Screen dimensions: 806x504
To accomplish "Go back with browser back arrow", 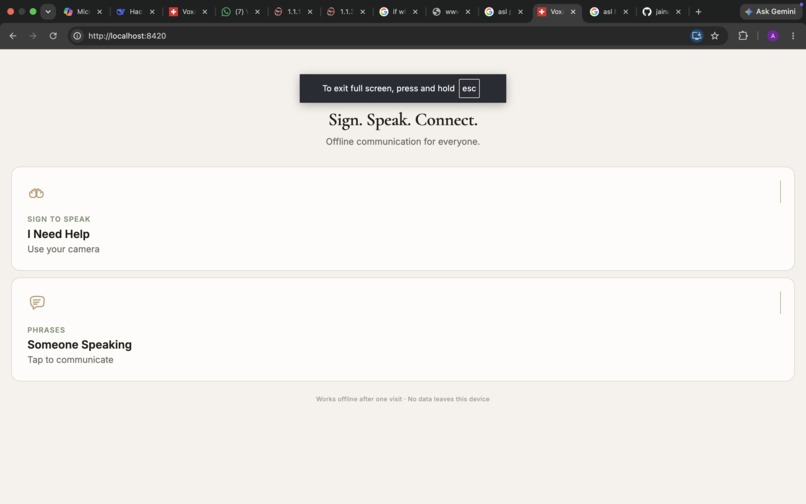I will [x=13, y=36].
